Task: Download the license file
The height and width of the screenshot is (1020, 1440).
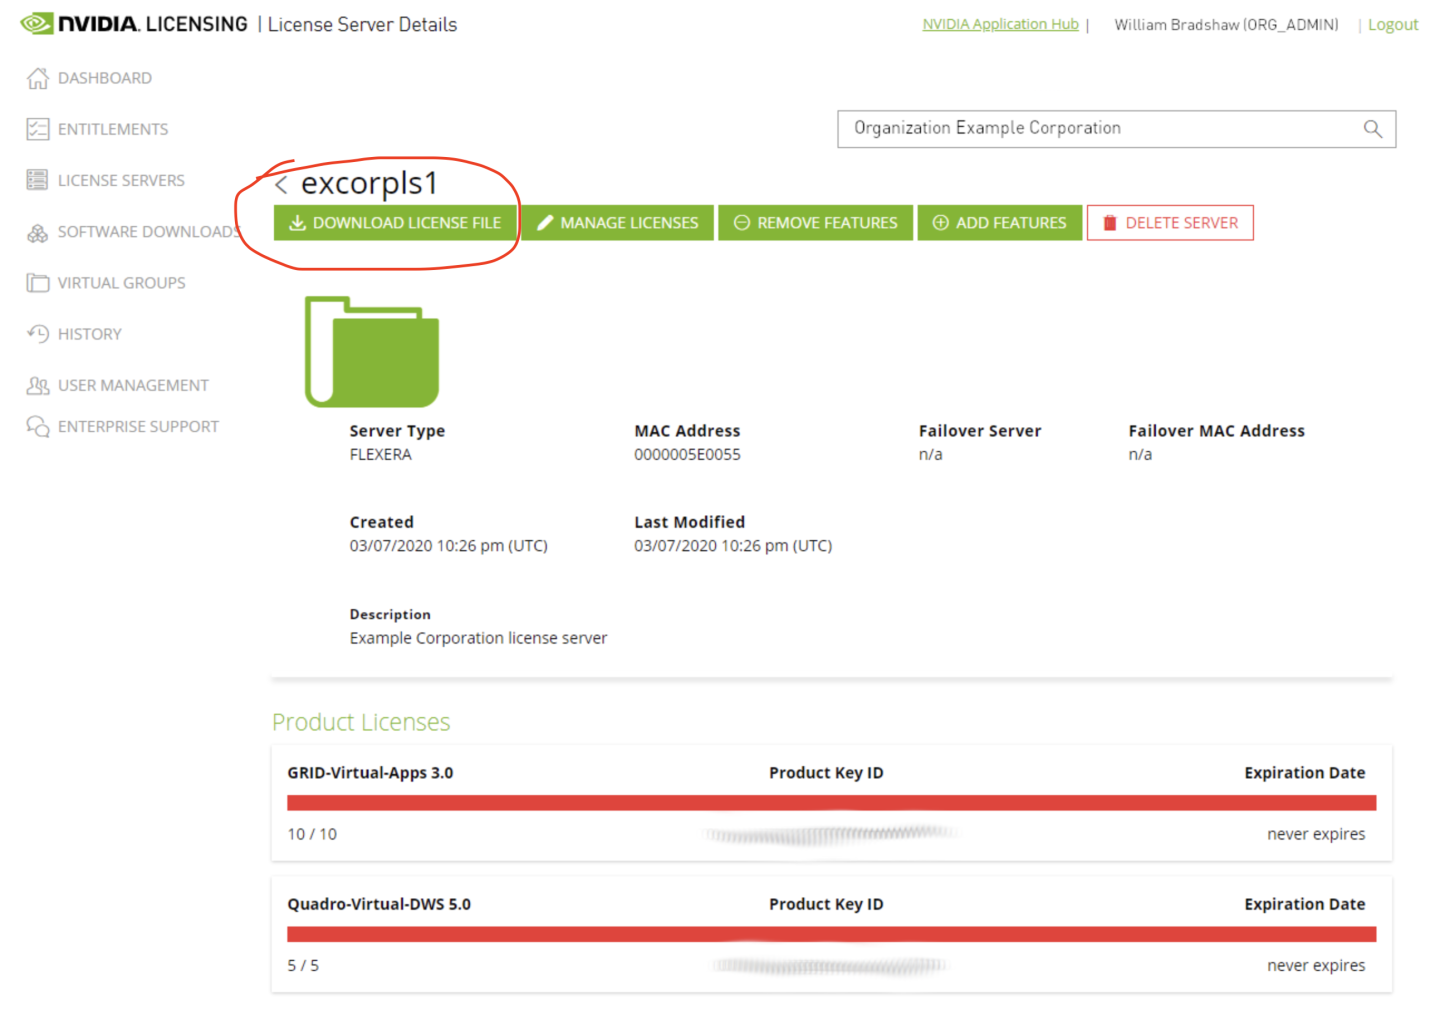Action: click(396, 223)
